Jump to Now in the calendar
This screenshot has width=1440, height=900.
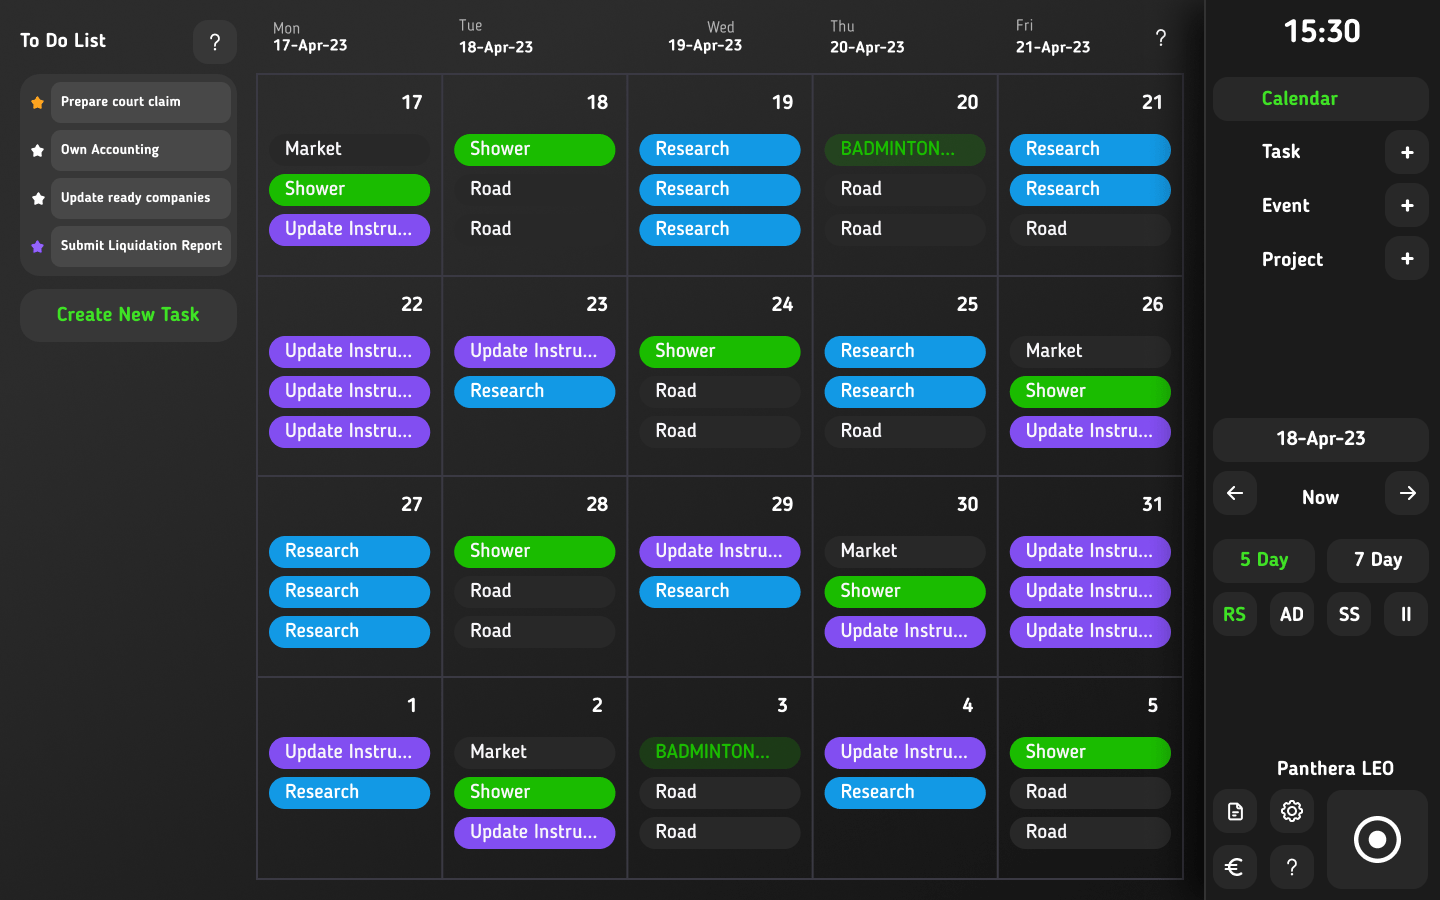(1320, 497)
